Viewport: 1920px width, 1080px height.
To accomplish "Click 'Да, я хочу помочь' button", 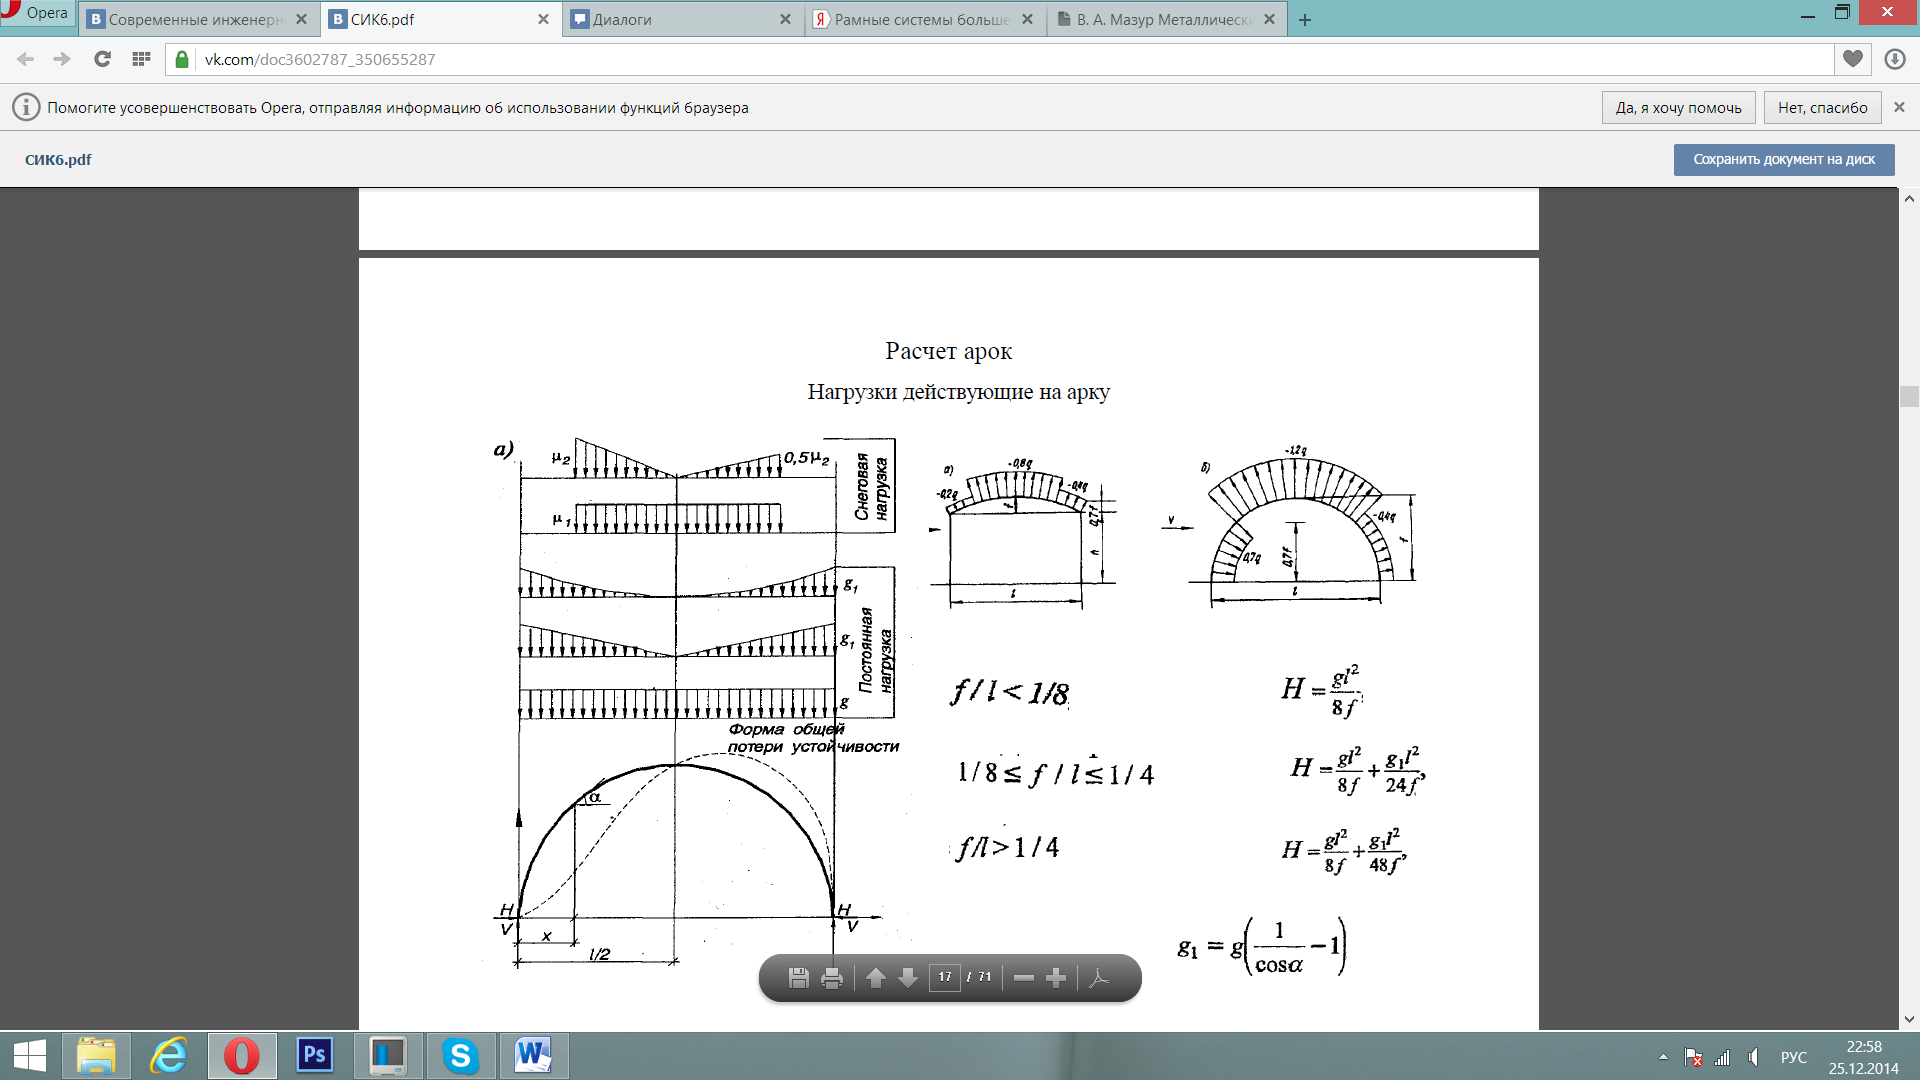I will click(x=1678, y=107).
